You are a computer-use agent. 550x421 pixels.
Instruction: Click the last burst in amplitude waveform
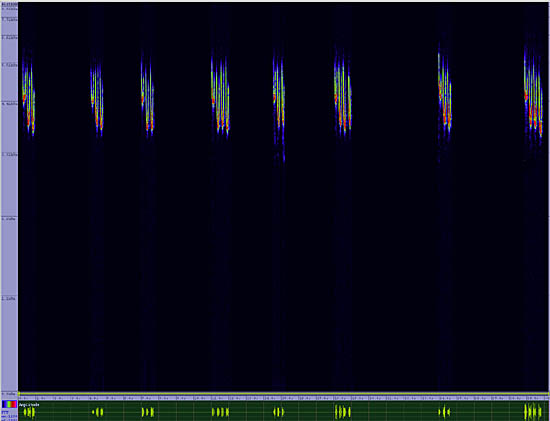tap(533, 412)
